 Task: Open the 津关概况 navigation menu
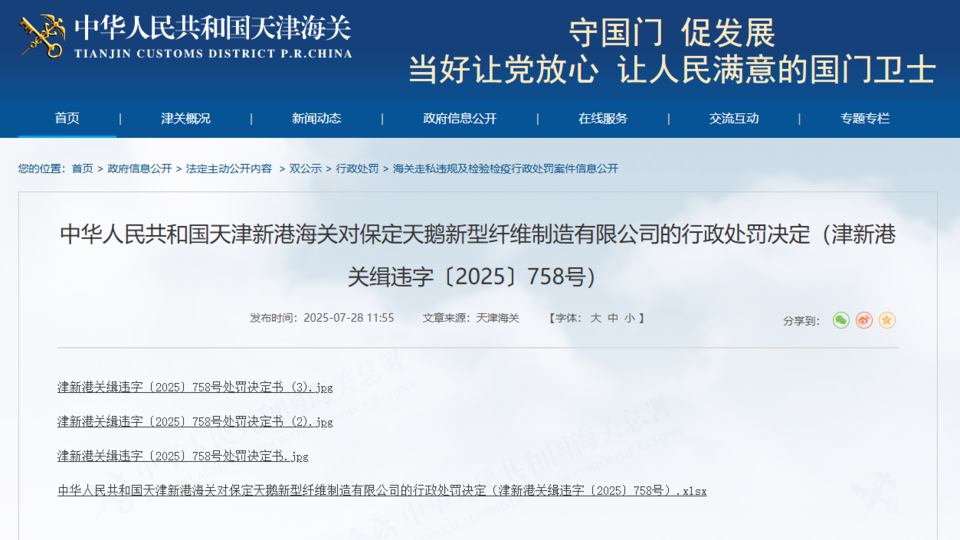186,118
